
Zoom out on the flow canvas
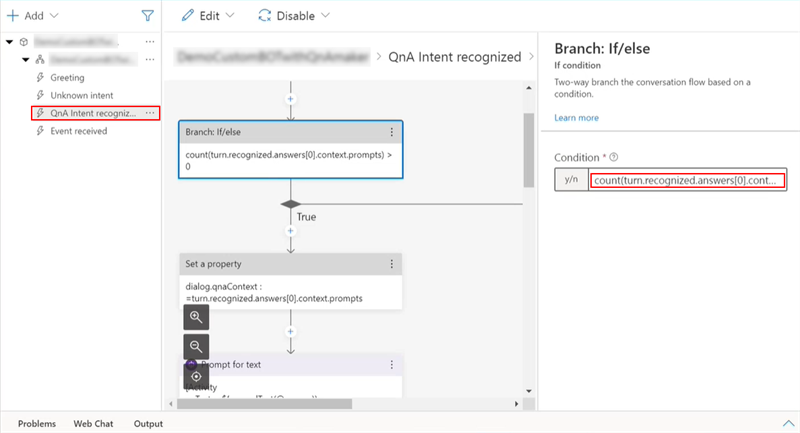196,346
